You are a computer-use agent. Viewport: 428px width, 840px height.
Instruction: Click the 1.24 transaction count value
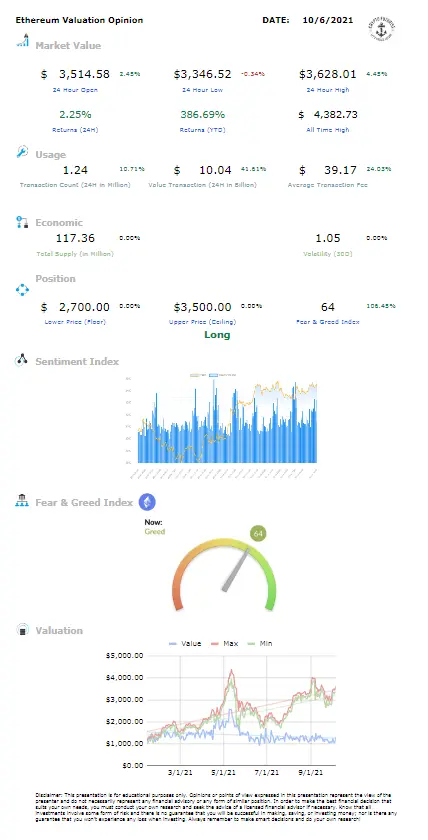coord(75,170)
